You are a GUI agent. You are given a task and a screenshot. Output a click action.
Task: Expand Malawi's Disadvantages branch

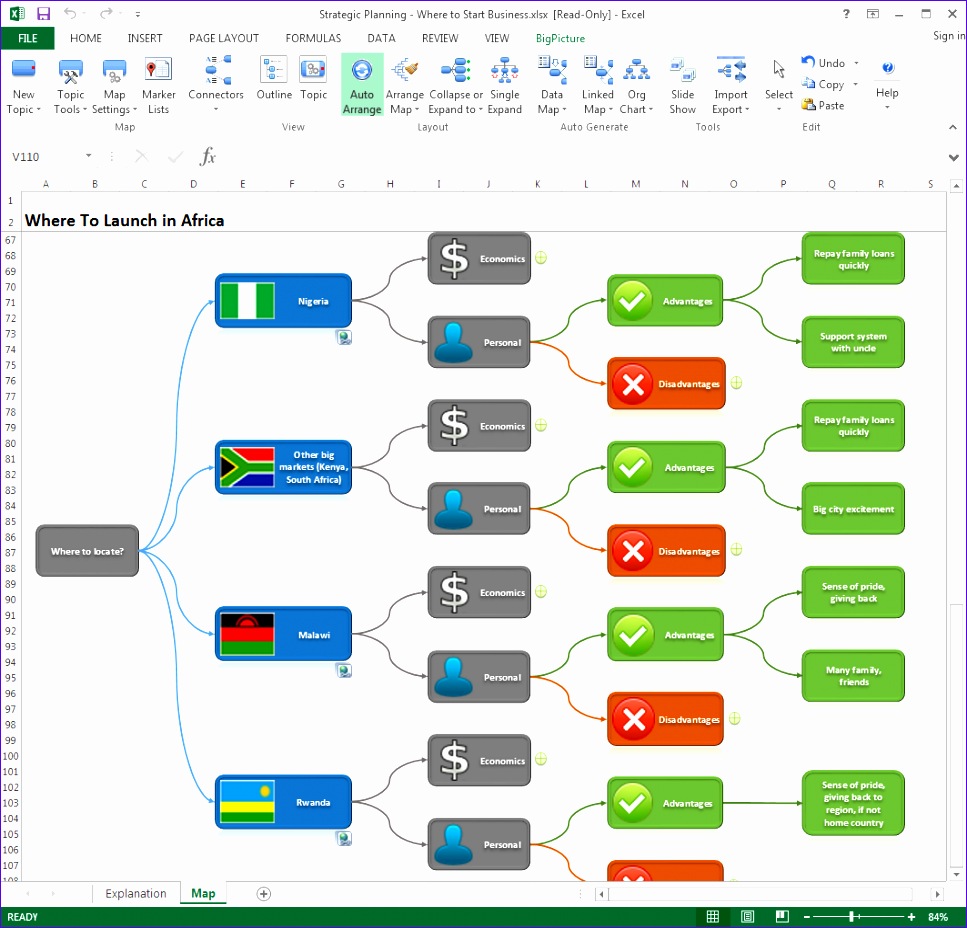[x=735, y=718]
